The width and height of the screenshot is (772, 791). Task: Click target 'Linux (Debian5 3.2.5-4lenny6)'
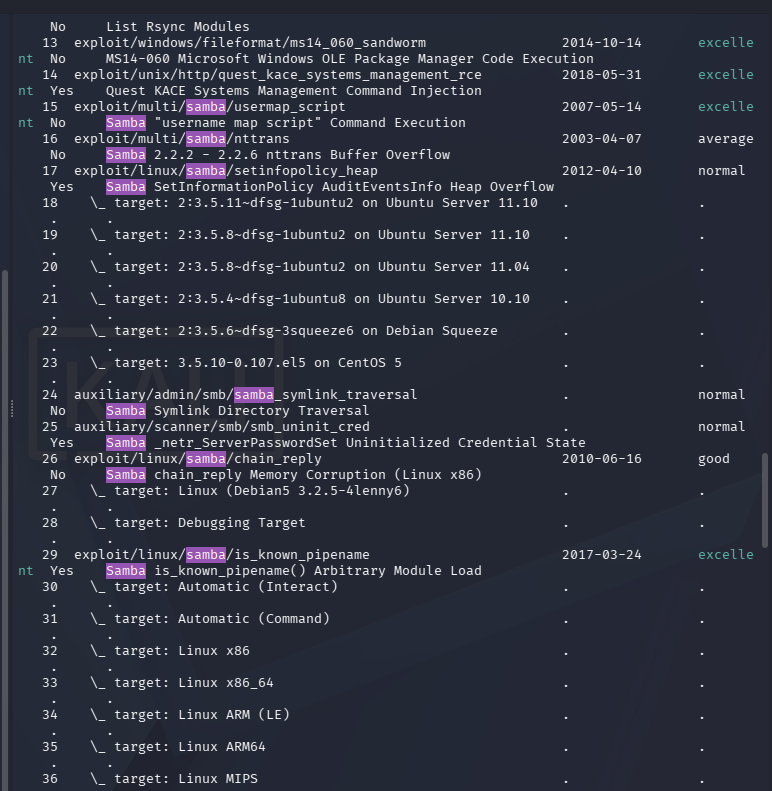[x=294, y=491]
